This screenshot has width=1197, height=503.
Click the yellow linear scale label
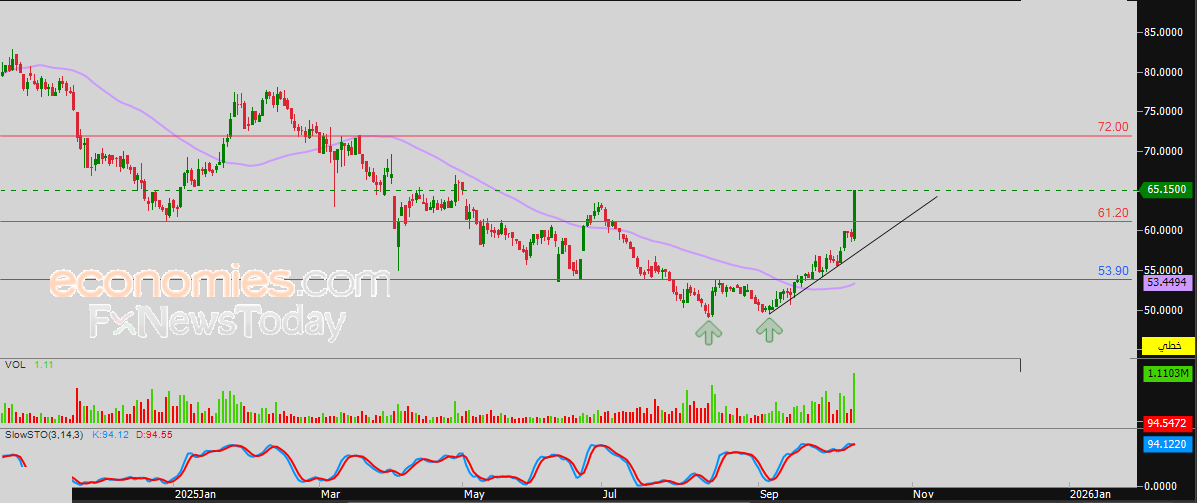click(x=1168, y=346)
